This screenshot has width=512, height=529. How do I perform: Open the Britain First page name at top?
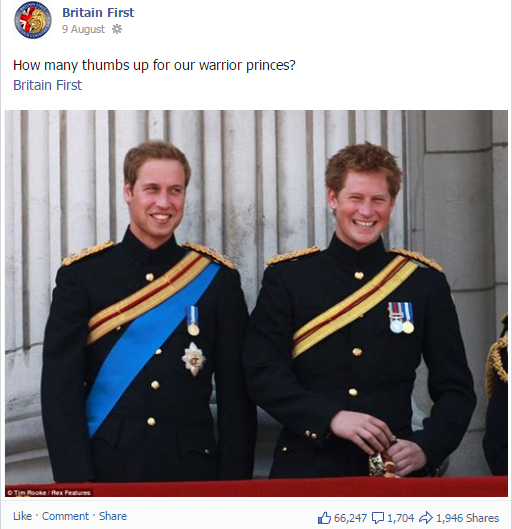pyautogui.click(x=98, y=12)
